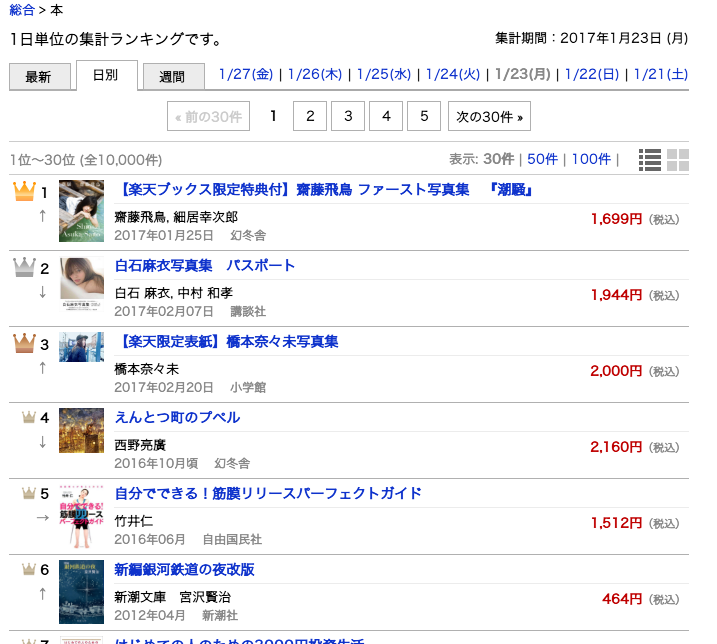
Task: Click the gold crown rank 1 icon
Action: tap(24, 191)
